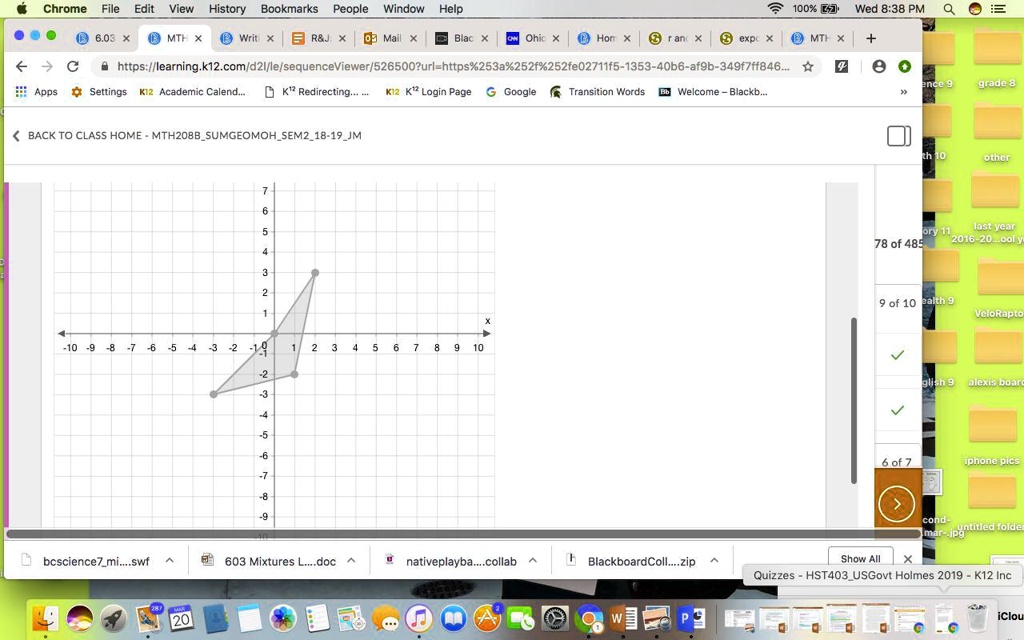Advance with the orange circular next arrow
The width and height of the screenshot is (1024, 640).
pyautogui.click(x=896, y=502)
